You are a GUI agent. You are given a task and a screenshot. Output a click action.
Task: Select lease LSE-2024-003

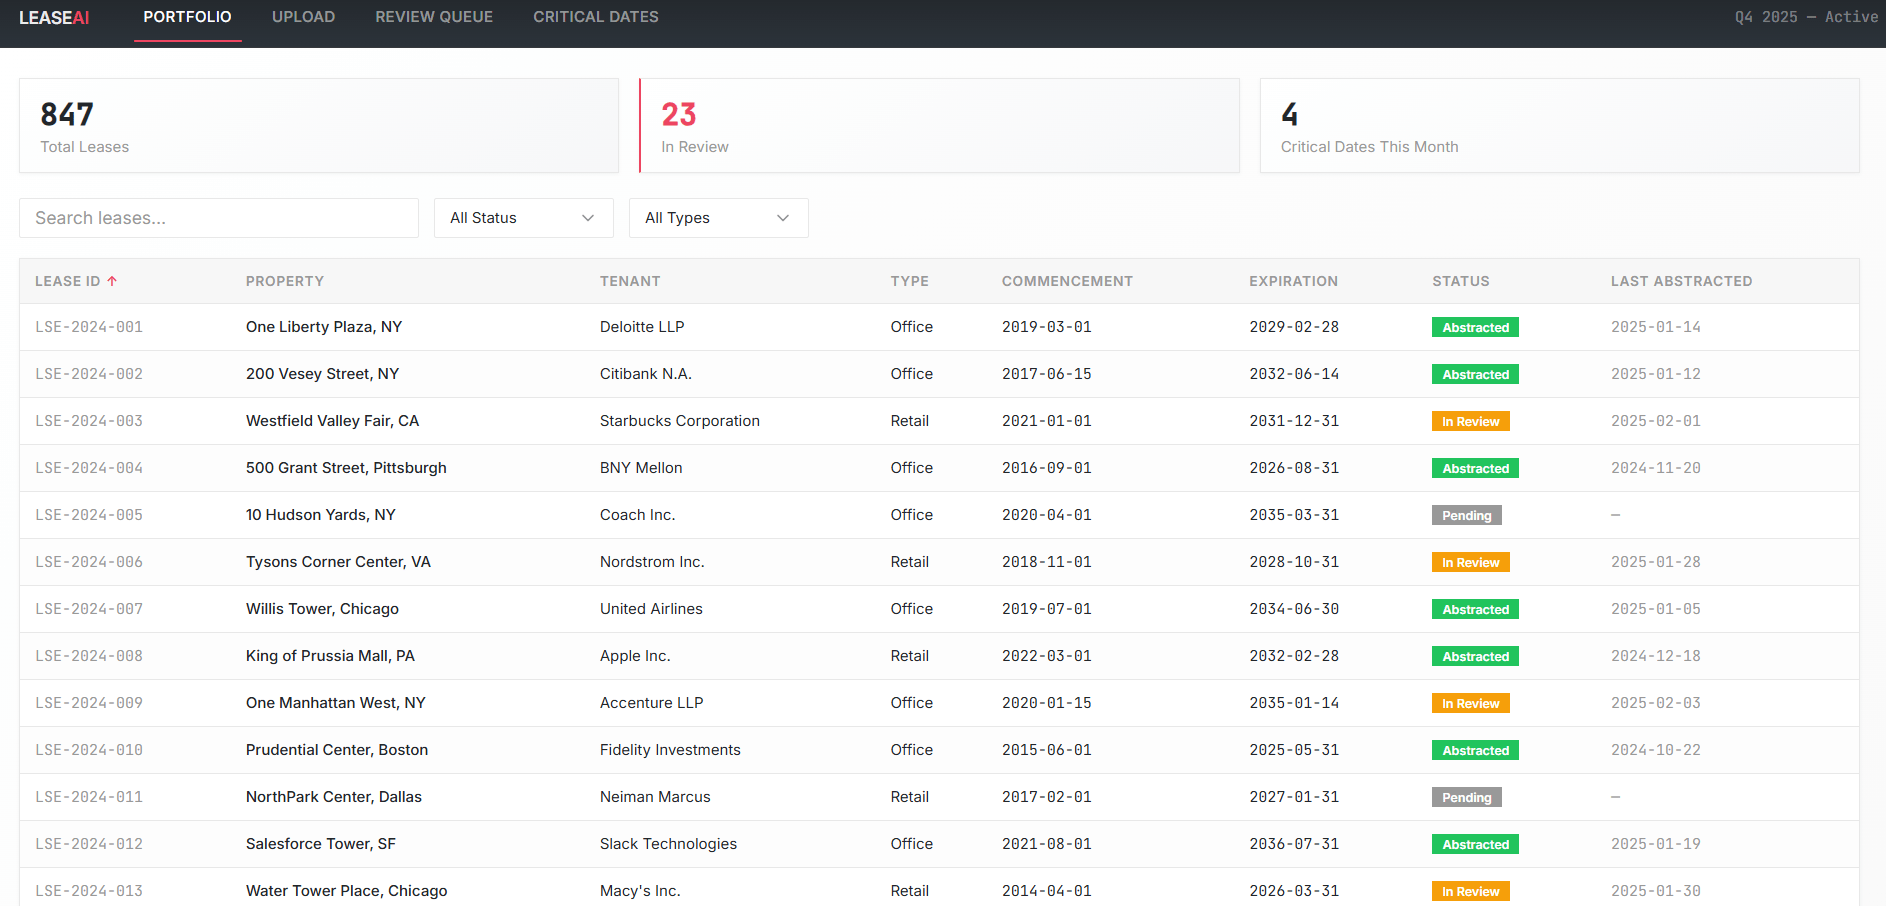point(89,421)
